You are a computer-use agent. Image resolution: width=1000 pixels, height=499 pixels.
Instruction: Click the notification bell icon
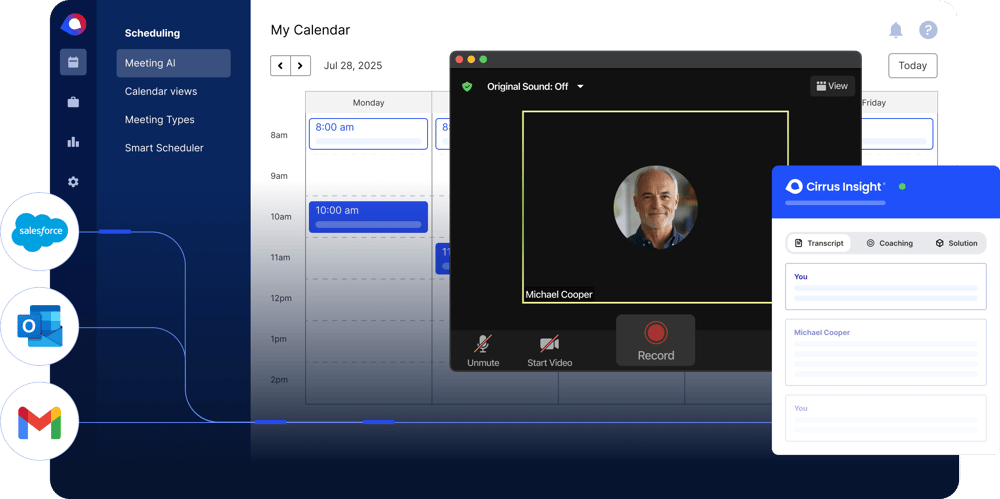click(896, 30)
